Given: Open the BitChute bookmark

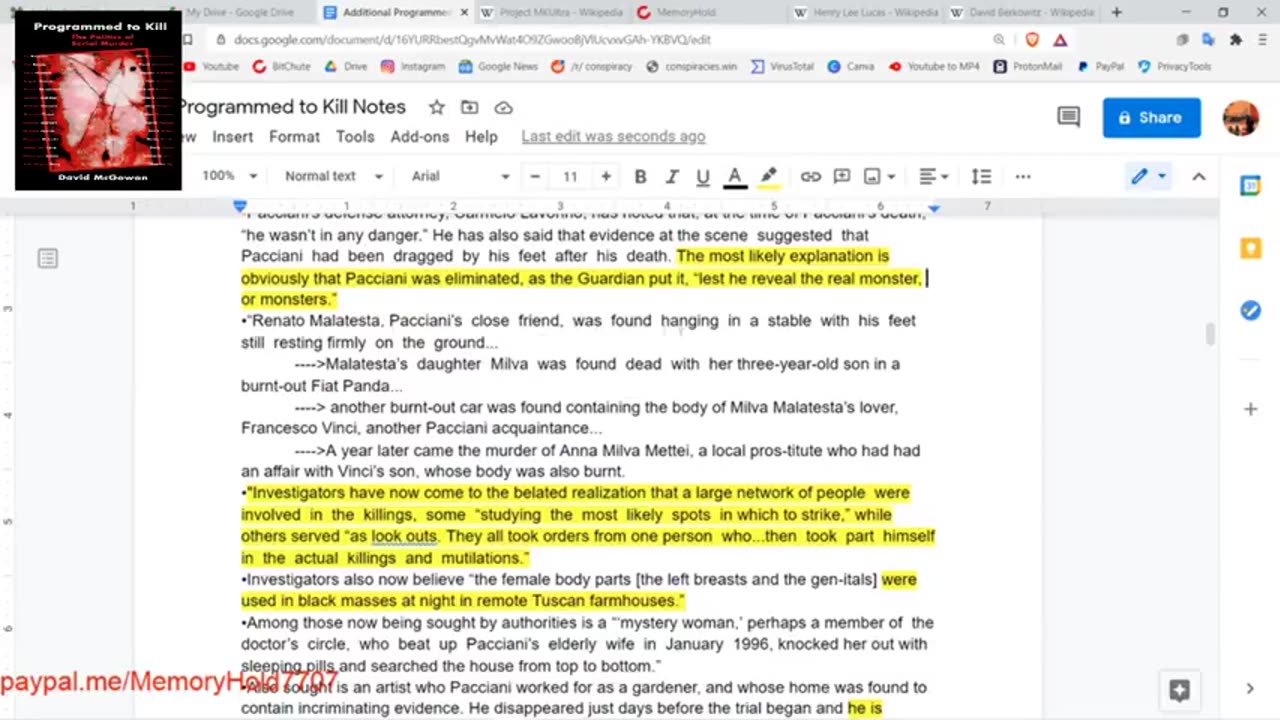Looking at the screenshot, I should 281,66.
